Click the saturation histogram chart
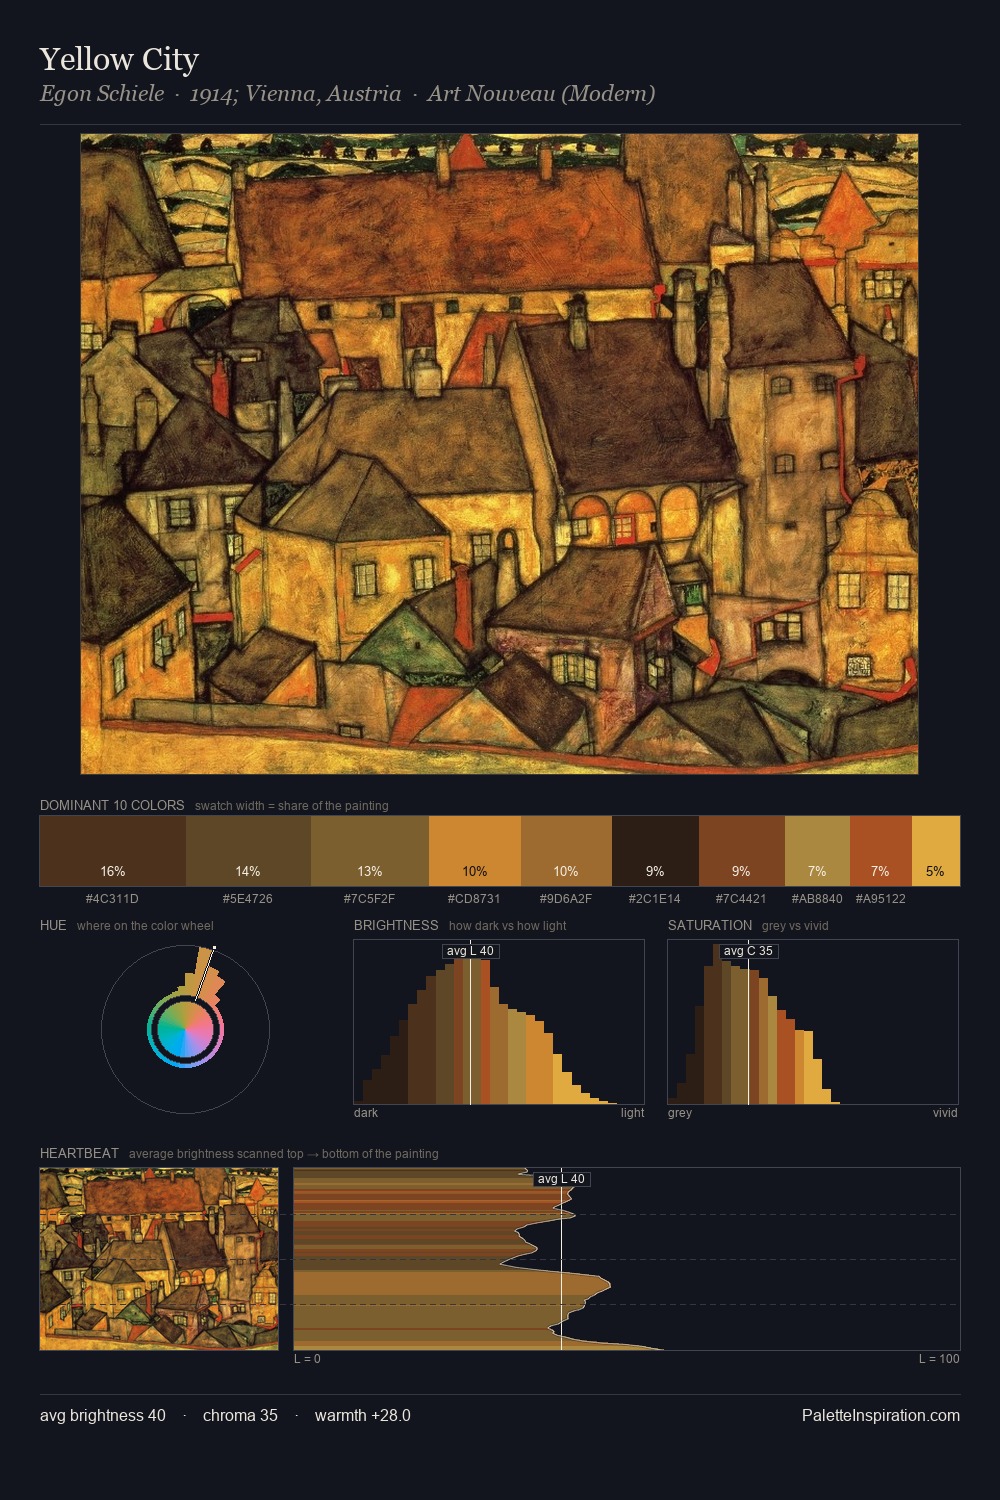 point(813,1022)
